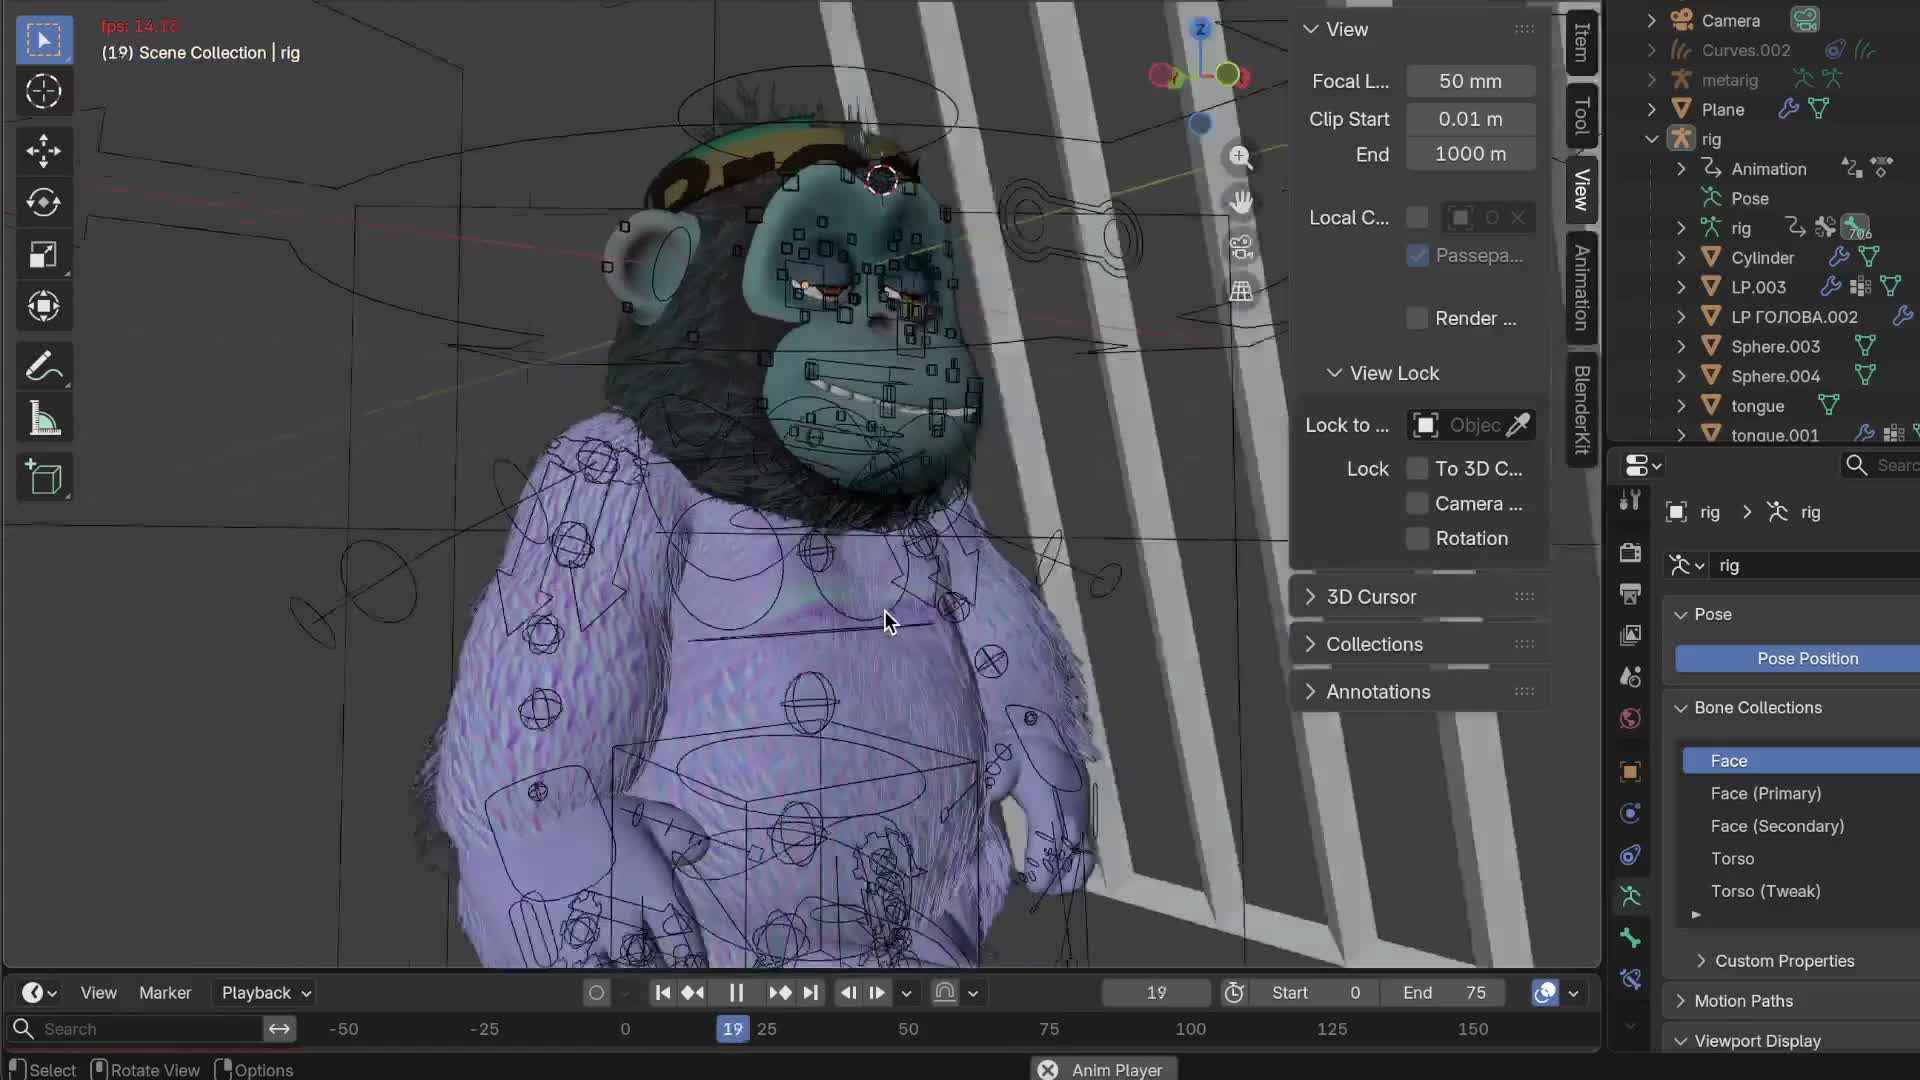Collapse the rig object in outliner
Image resolution: width=1920 pixels, height=1080 pixels.
coord(1652,139)
